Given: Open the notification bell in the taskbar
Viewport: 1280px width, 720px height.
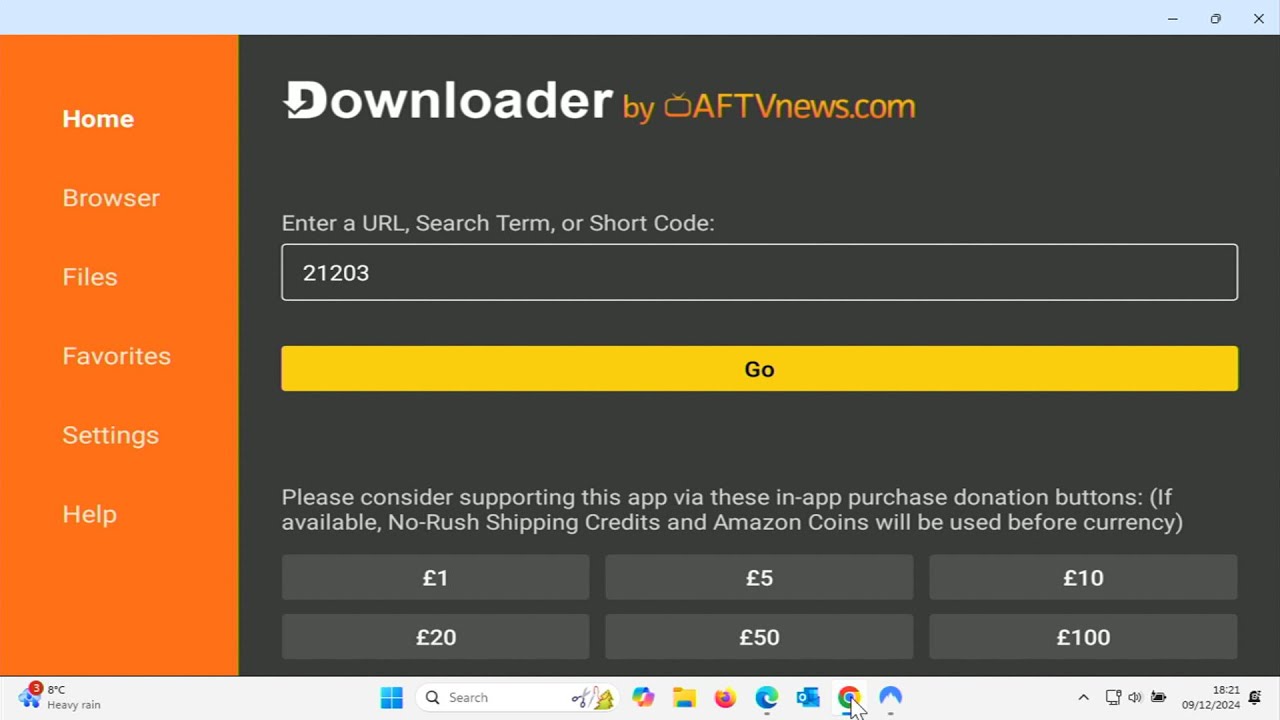Looking at the screenshot, I should coord(1255,698).
